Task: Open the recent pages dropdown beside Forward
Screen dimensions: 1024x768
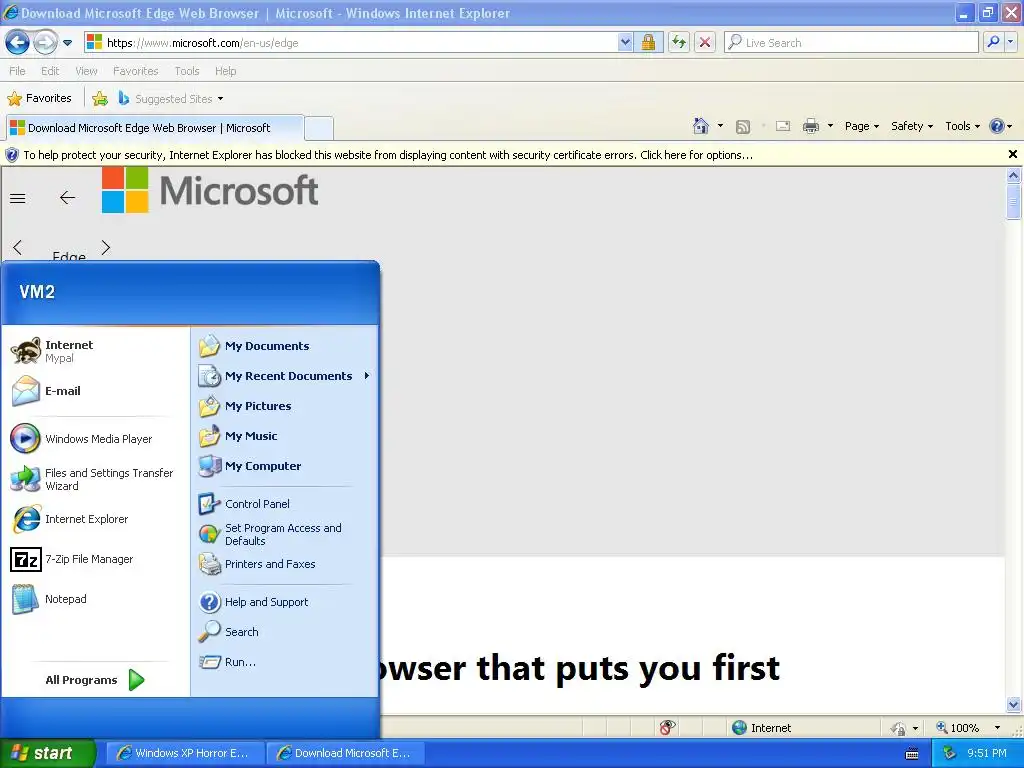Action: coord(67,43)
